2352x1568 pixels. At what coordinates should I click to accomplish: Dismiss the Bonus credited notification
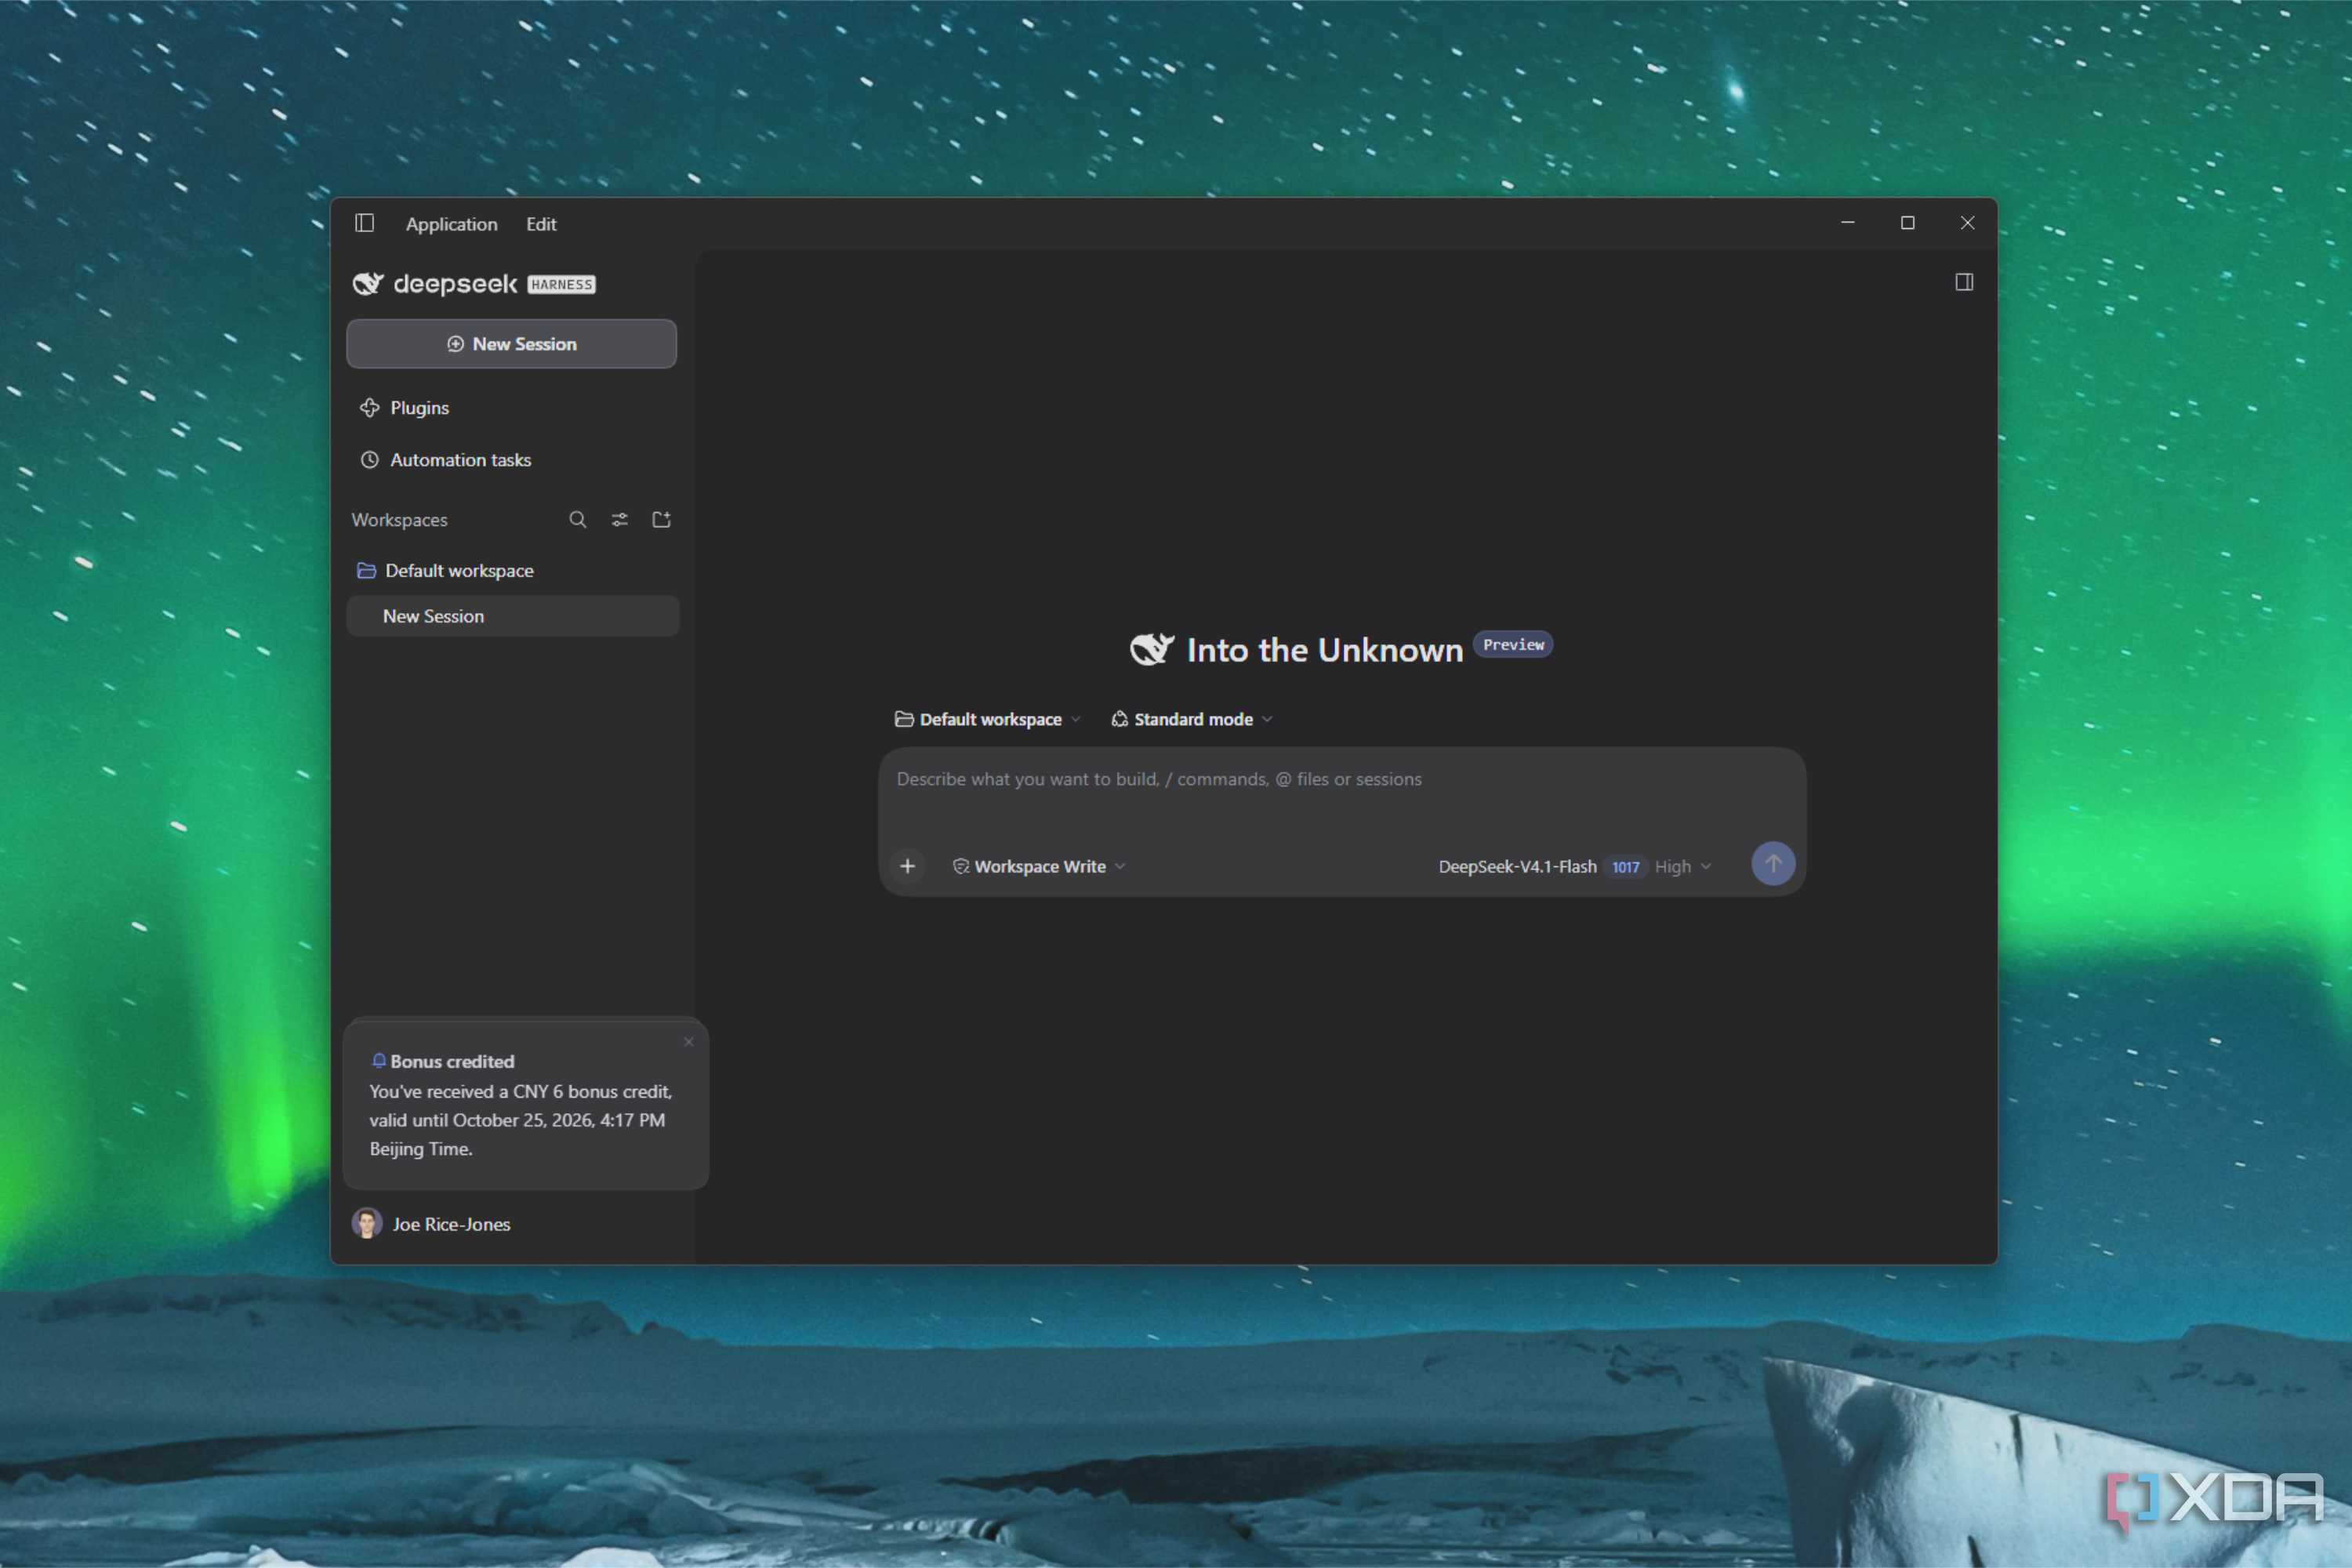pyautogui.click(x=689, y=1042)
